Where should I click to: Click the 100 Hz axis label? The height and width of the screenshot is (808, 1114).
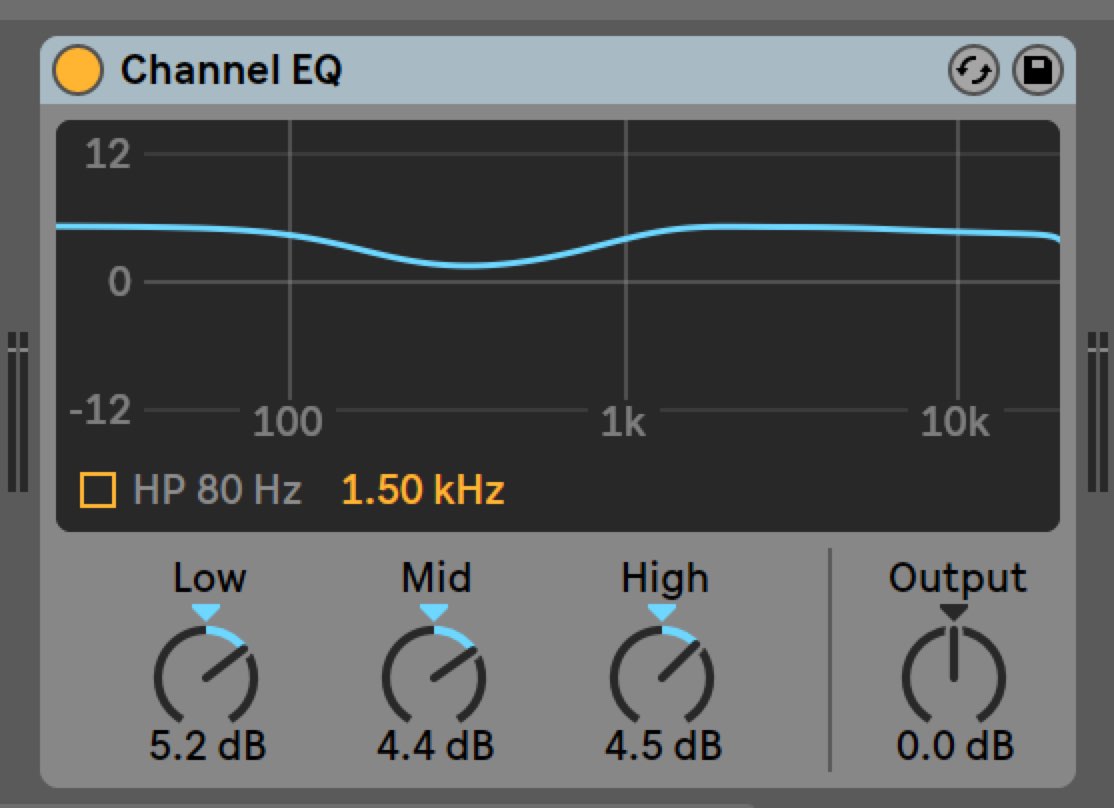(x=288, y=421)
